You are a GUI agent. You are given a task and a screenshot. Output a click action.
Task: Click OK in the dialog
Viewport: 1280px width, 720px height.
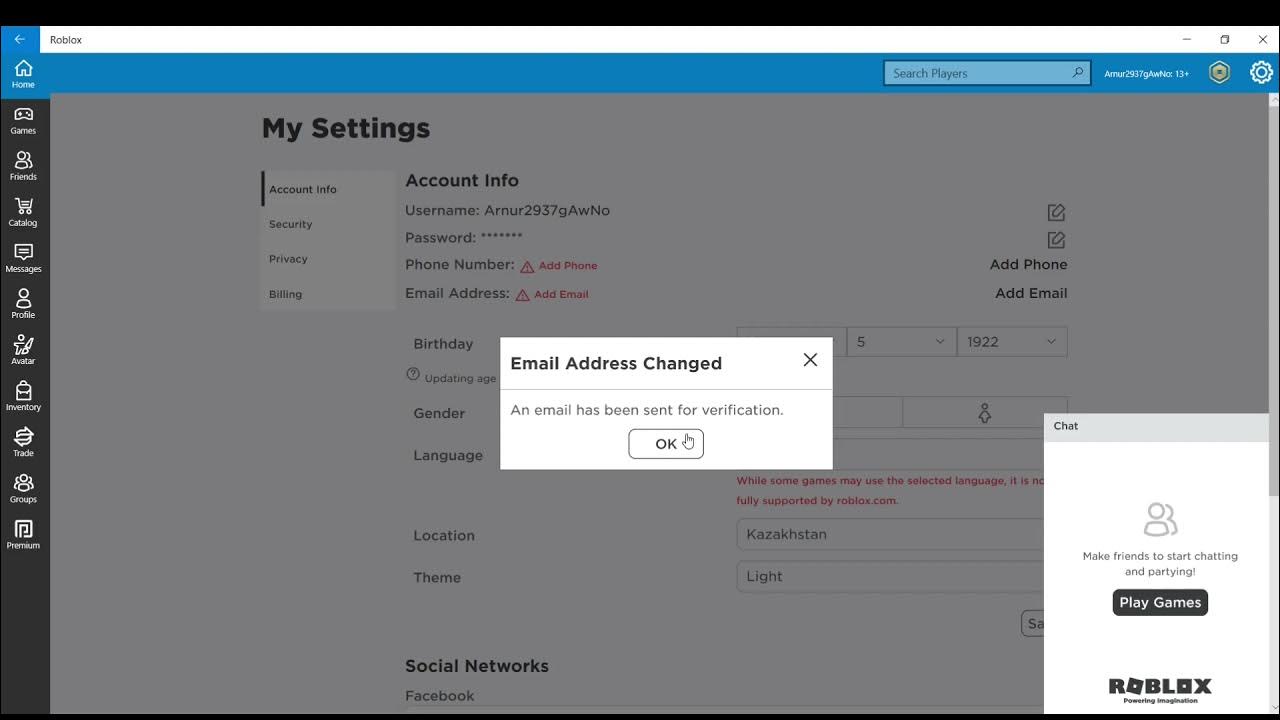(666, 444)
